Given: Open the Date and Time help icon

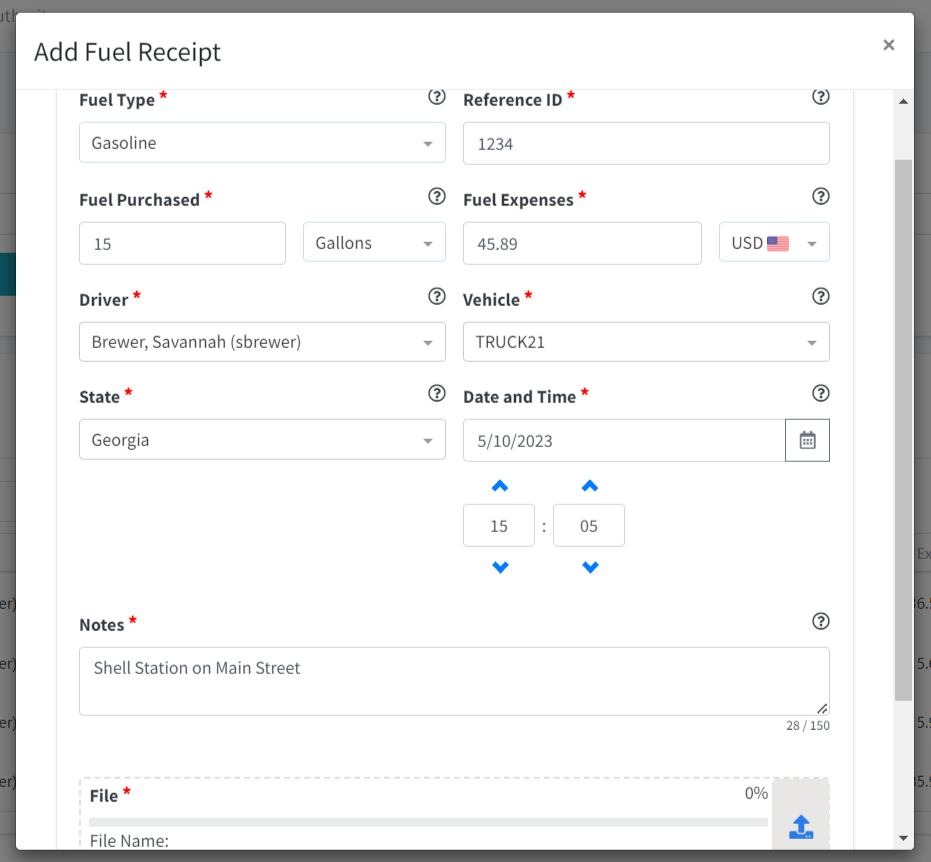Looking at the screenshot, I should click(821, 393).
